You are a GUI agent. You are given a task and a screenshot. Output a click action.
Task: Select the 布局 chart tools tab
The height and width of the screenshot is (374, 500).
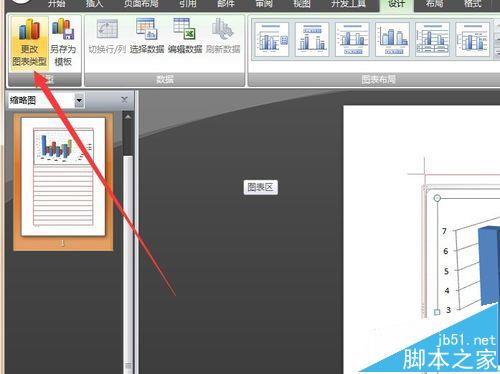pyautogui.click(x=434, y=4)
